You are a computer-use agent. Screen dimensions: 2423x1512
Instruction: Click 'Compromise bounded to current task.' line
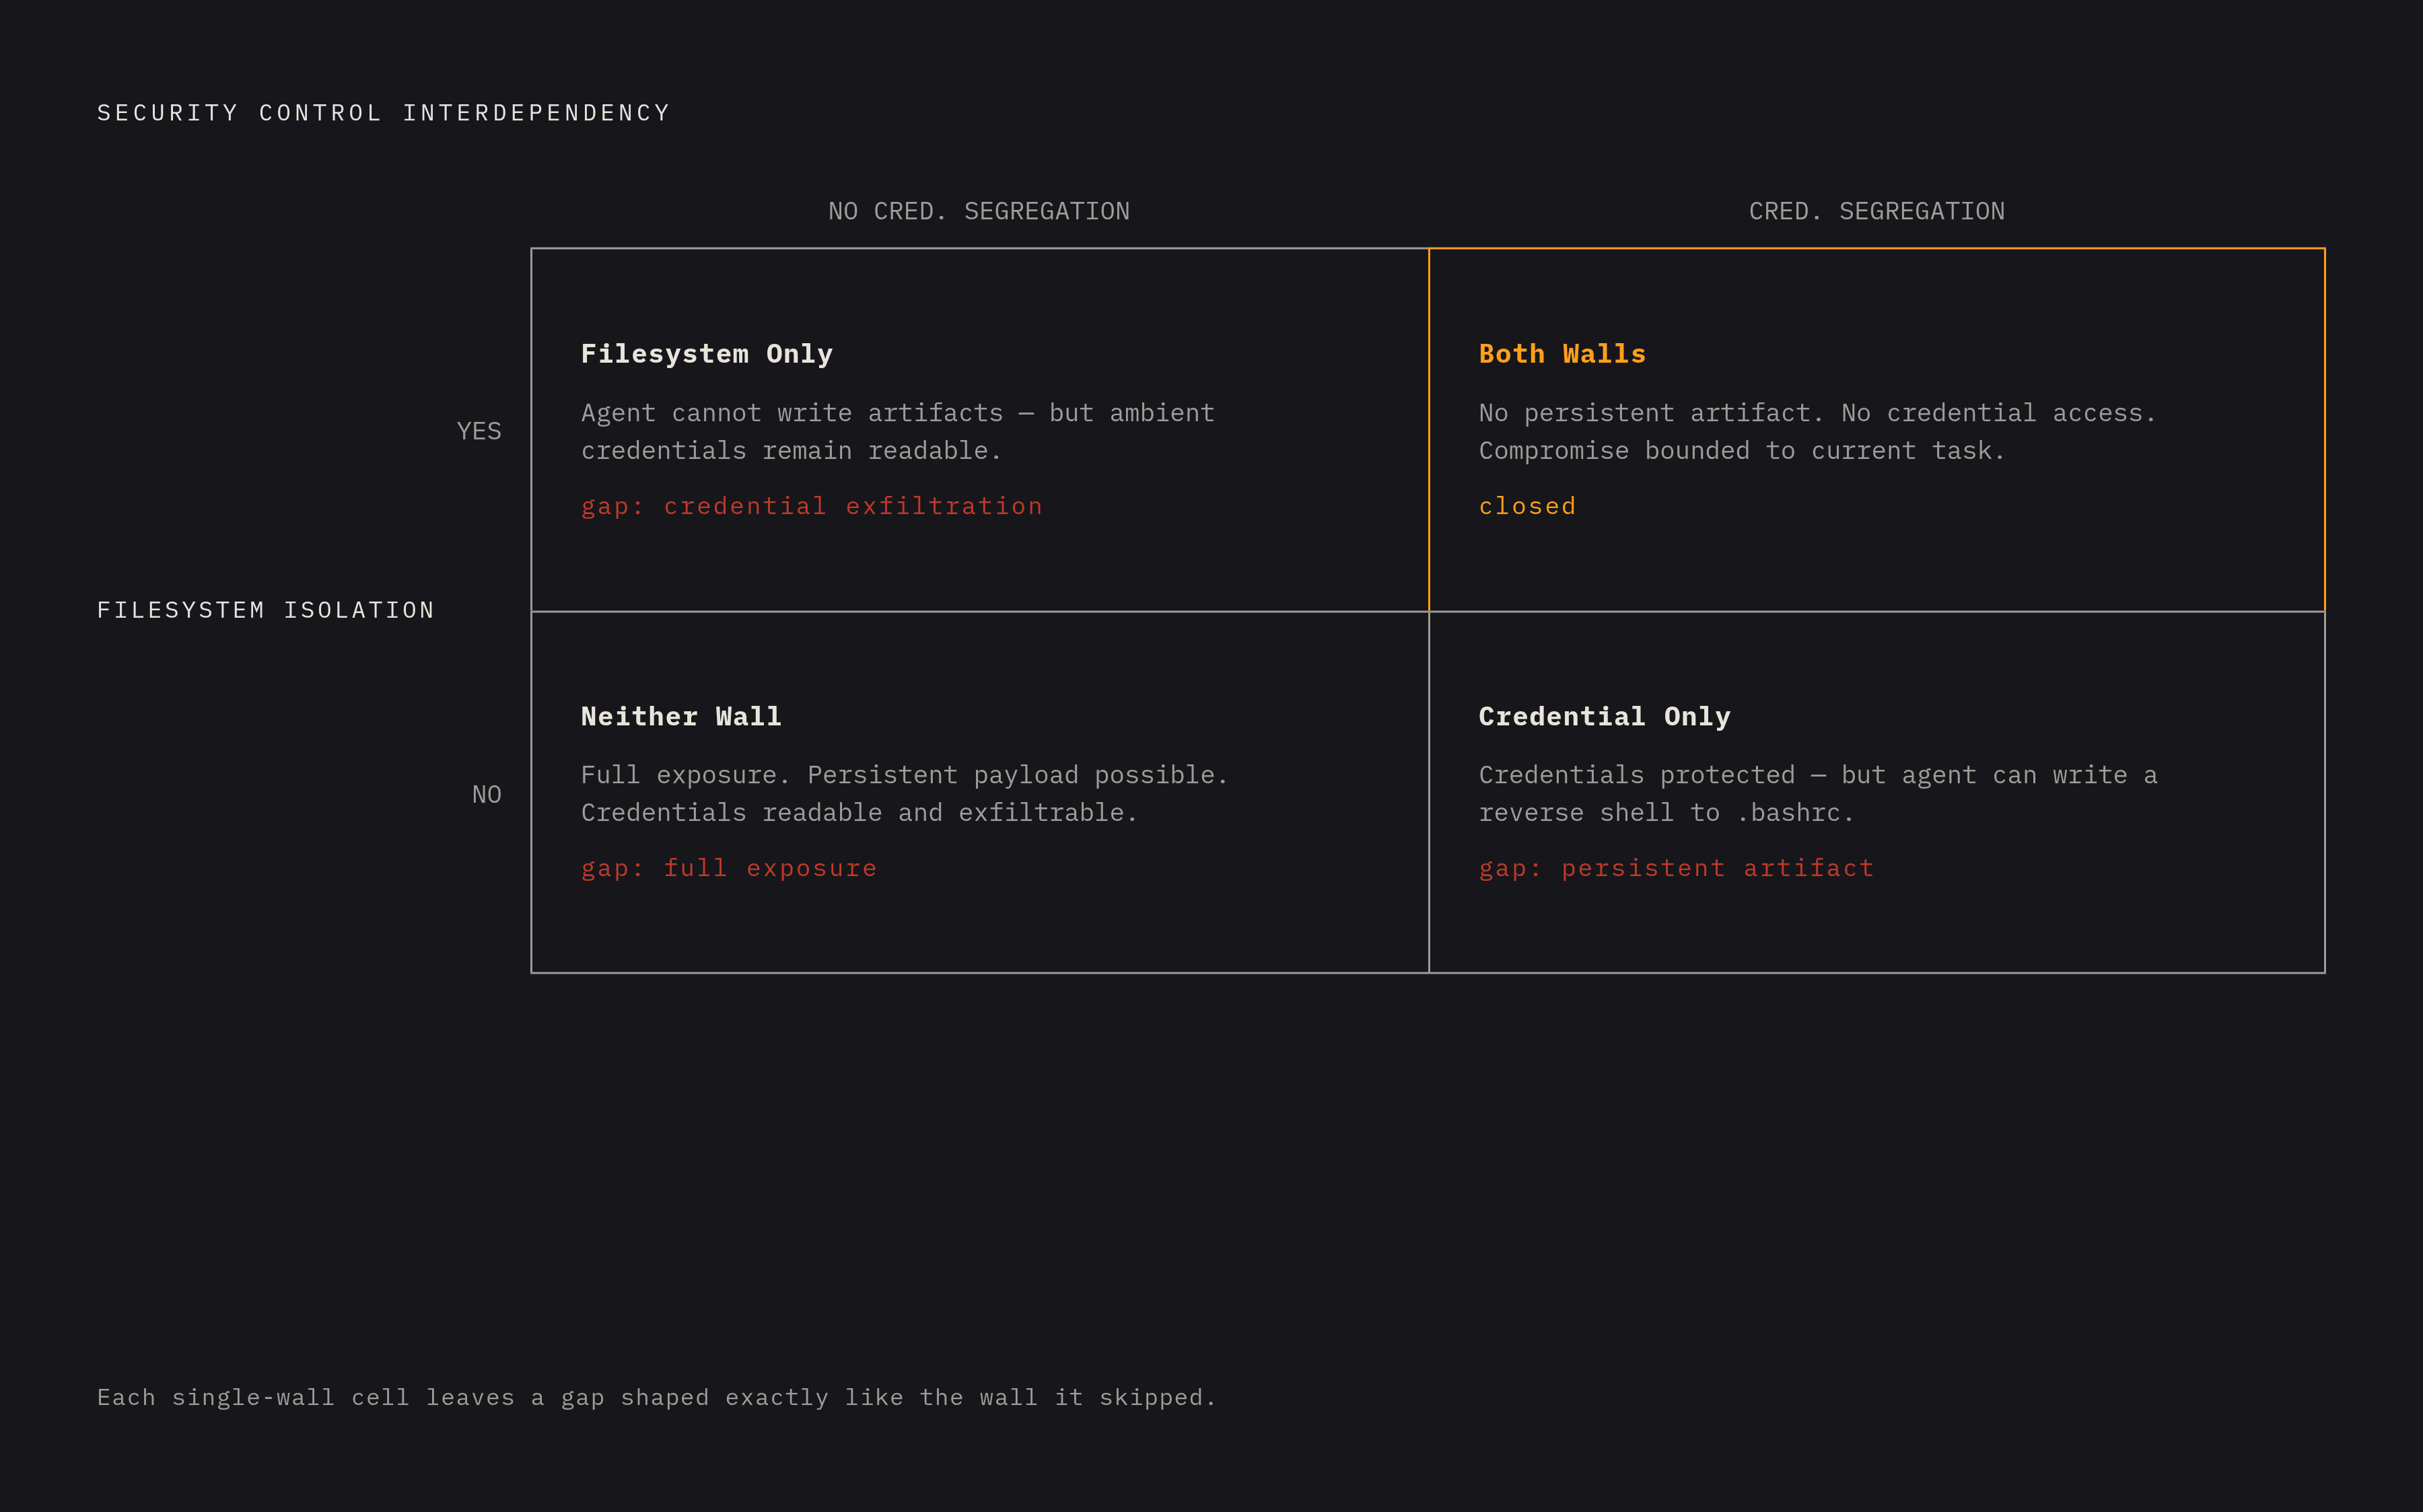pos(1742,451)
